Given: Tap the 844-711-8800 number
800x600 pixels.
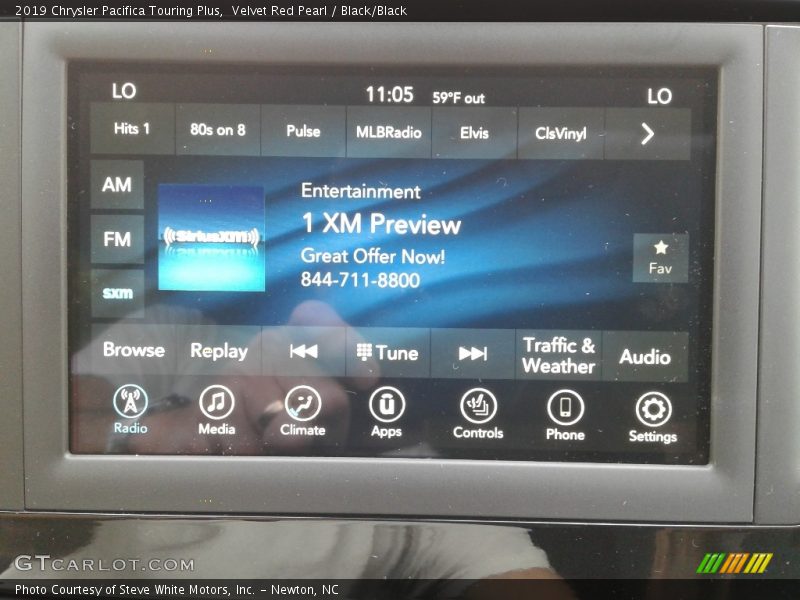Looking at the screenshot, I should pyautogui.click(x=360, y=280).
